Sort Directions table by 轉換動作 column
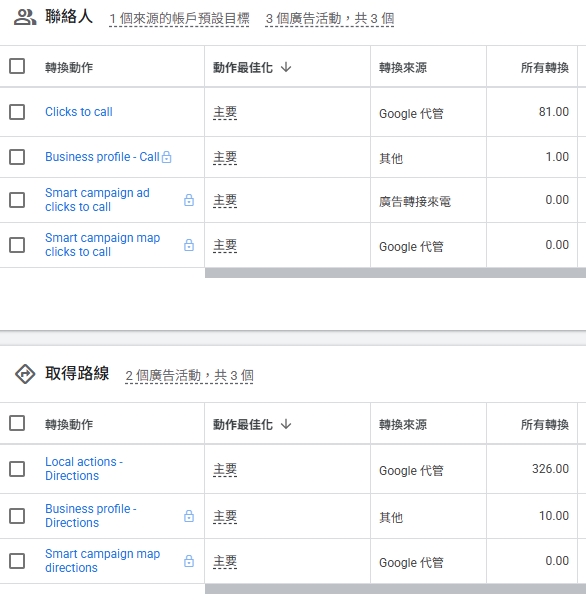 69,424
